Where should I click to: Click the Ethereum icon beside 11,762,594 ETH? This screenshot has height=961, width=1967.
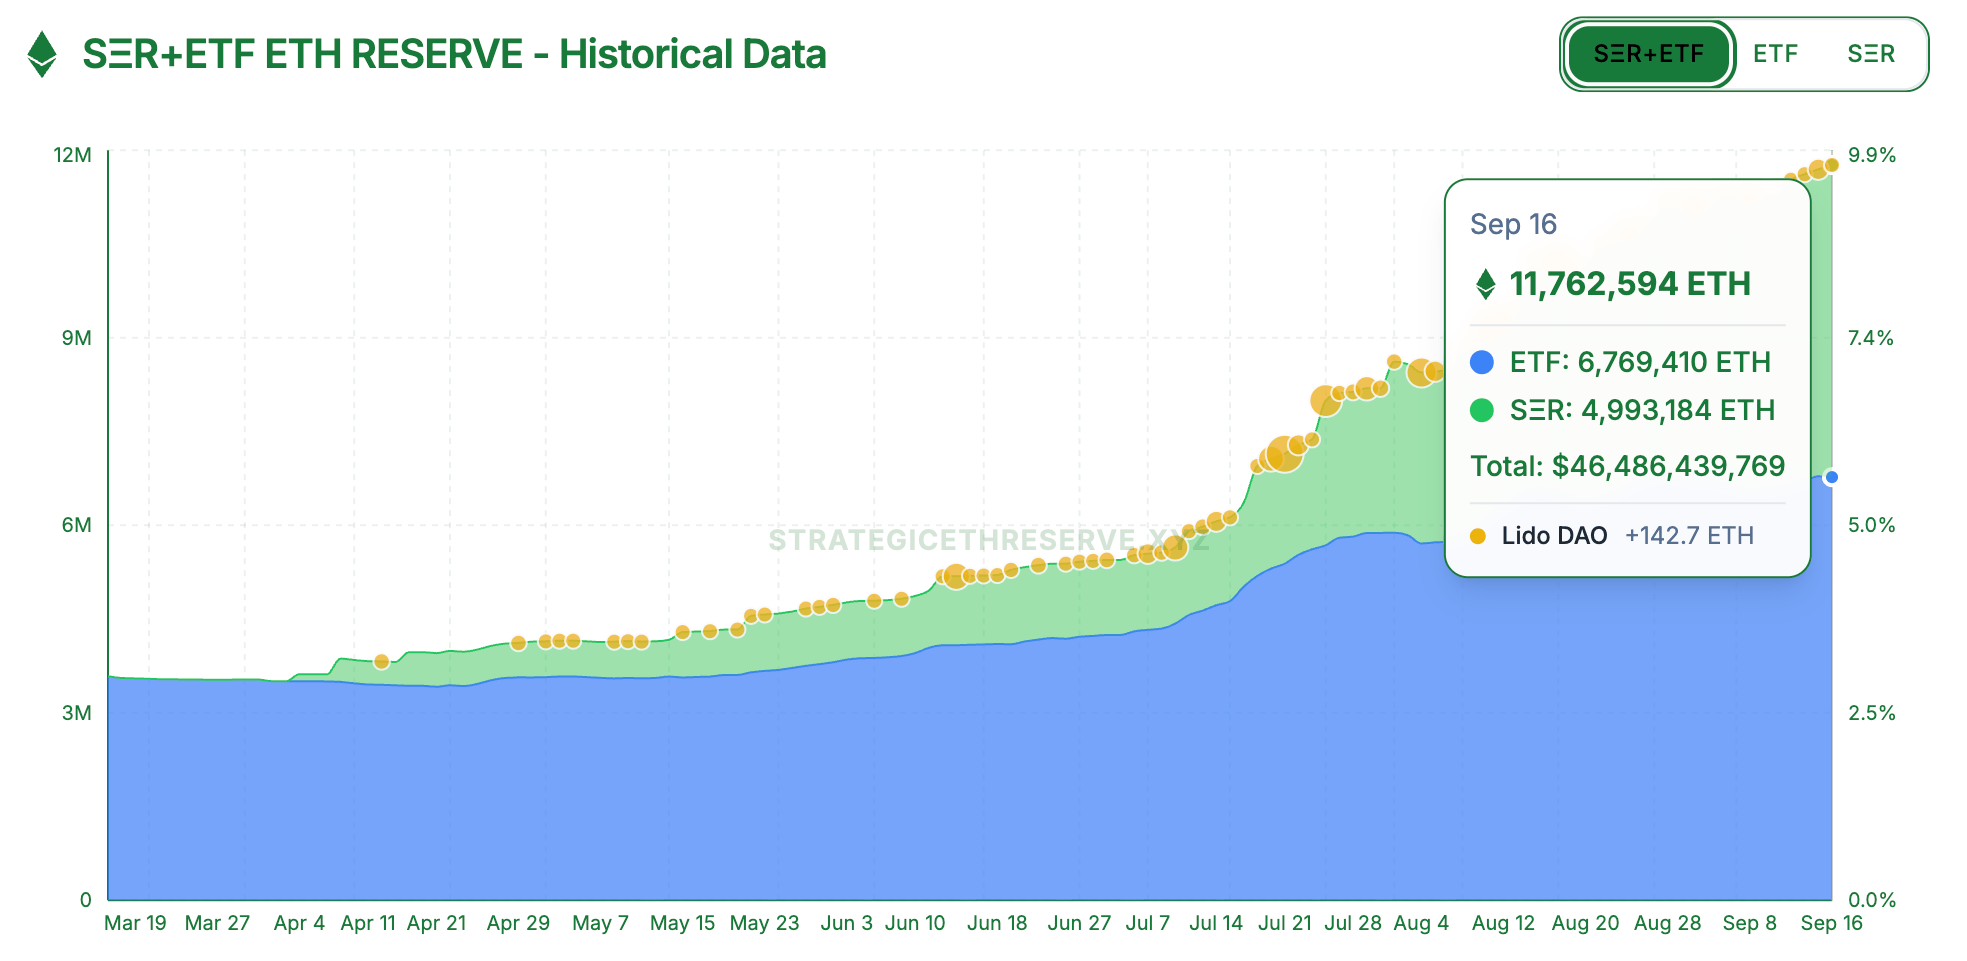click(1485, 284)
